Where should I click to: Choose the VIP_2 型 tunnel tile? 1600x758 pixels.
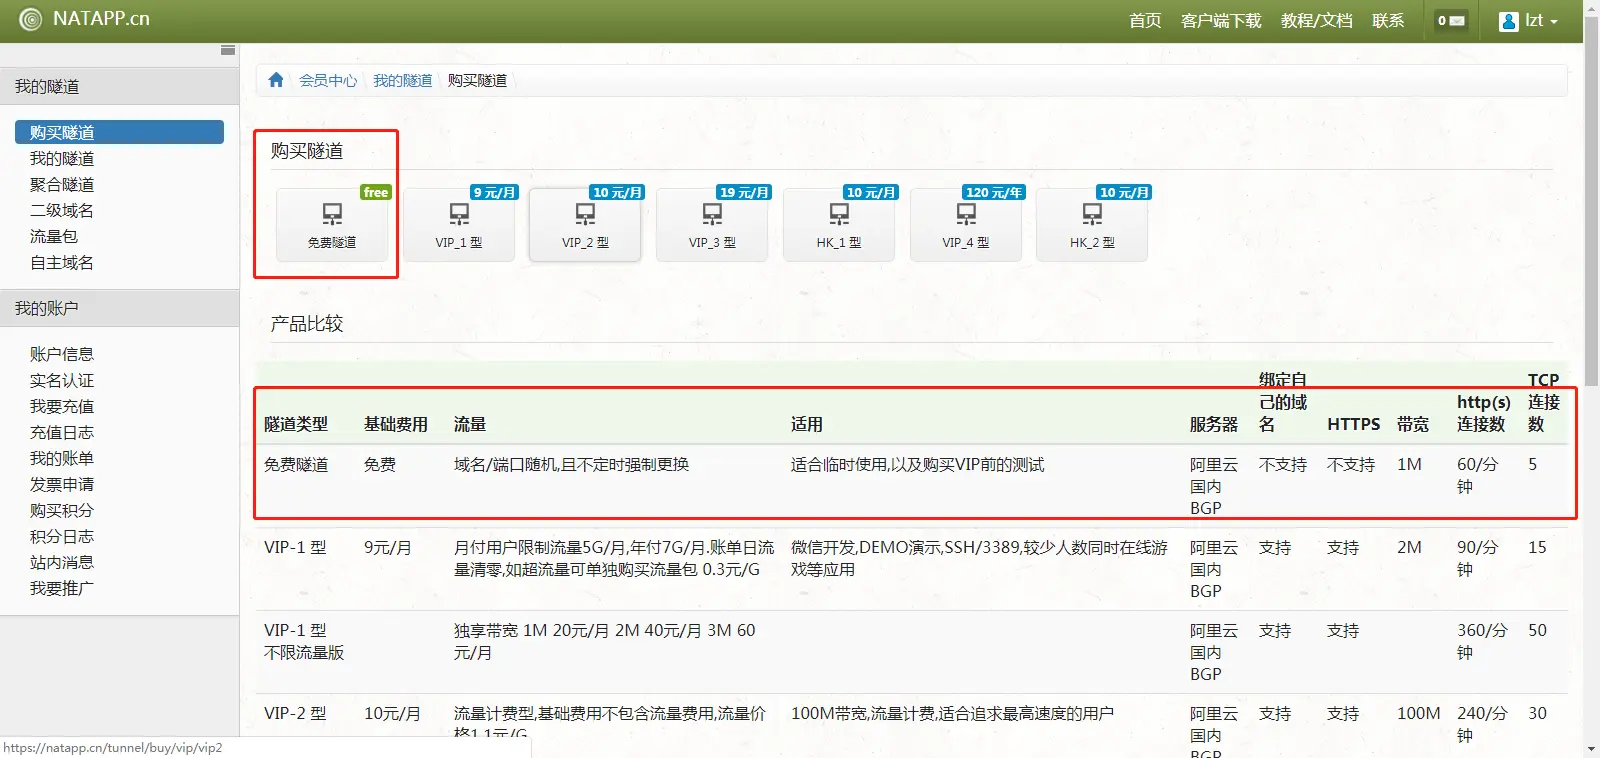[585, 225]
